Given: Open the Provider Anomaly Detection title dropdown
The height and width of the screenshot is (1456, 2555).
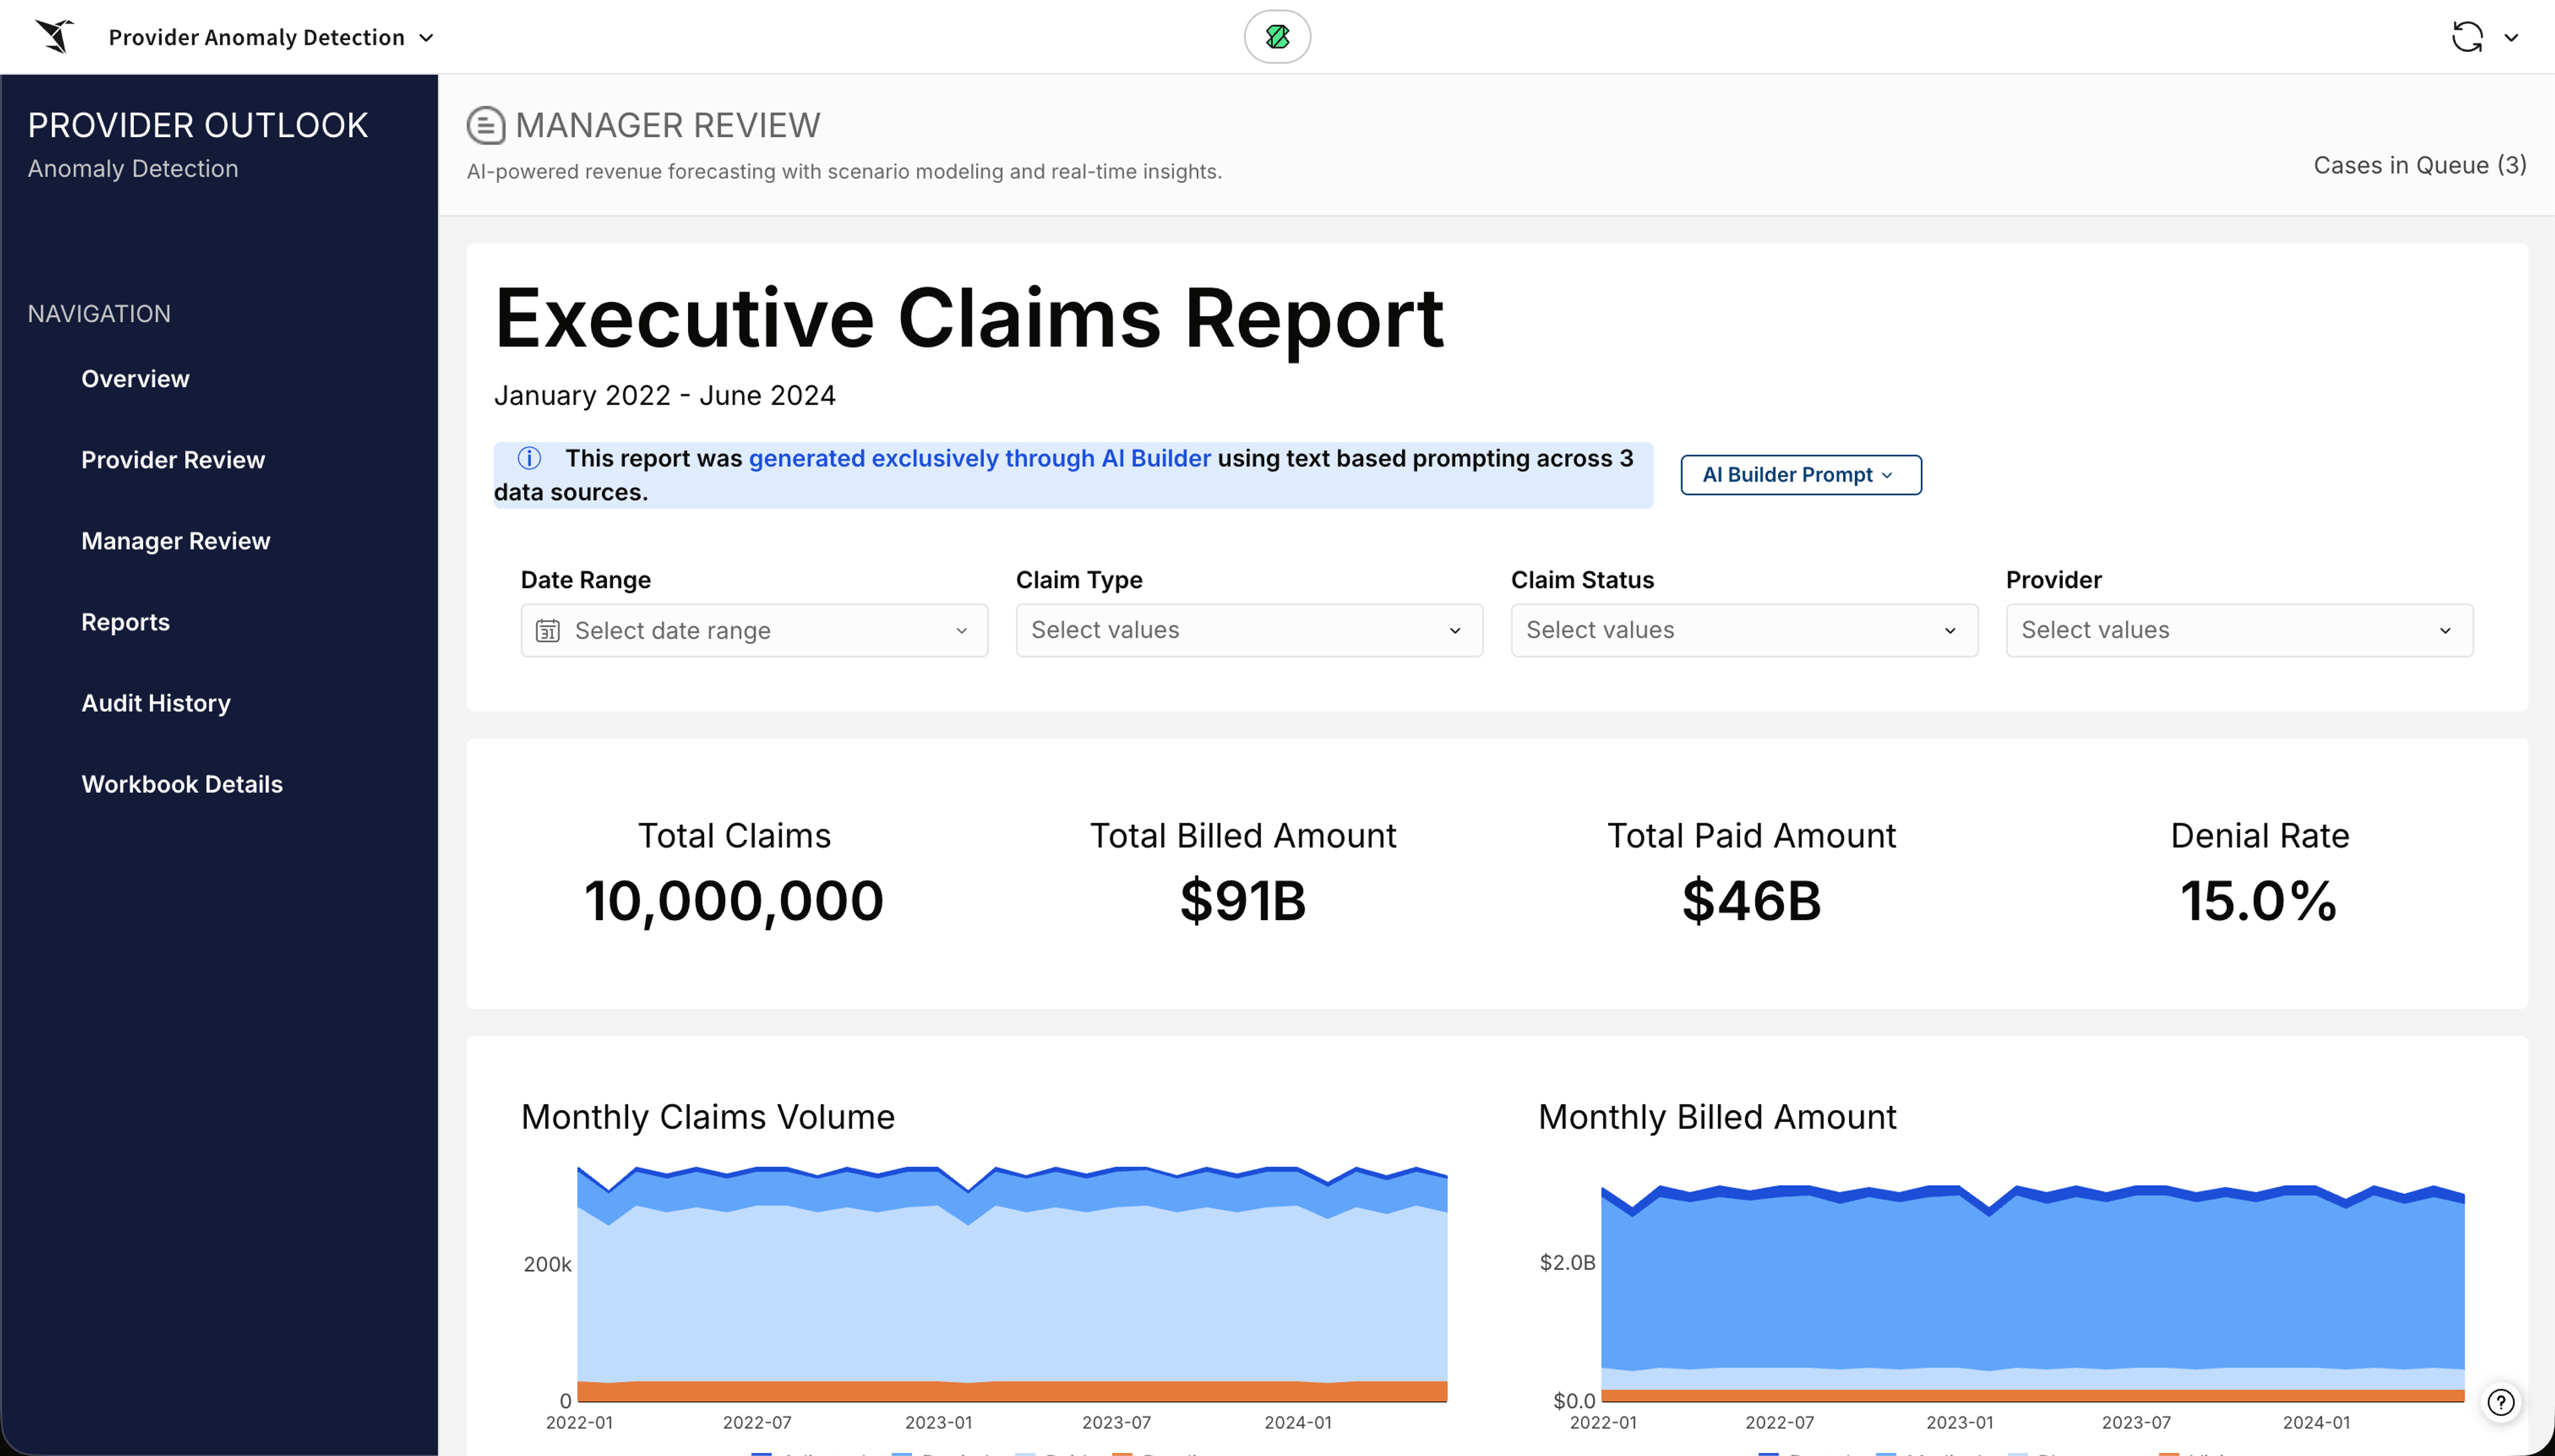Looking at the screenshot, I should point(271,37).
